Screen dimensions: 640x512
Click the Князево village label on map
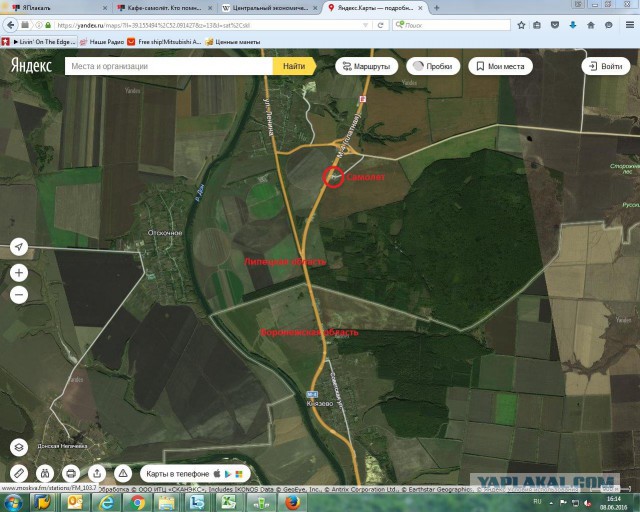pos(320,403)
